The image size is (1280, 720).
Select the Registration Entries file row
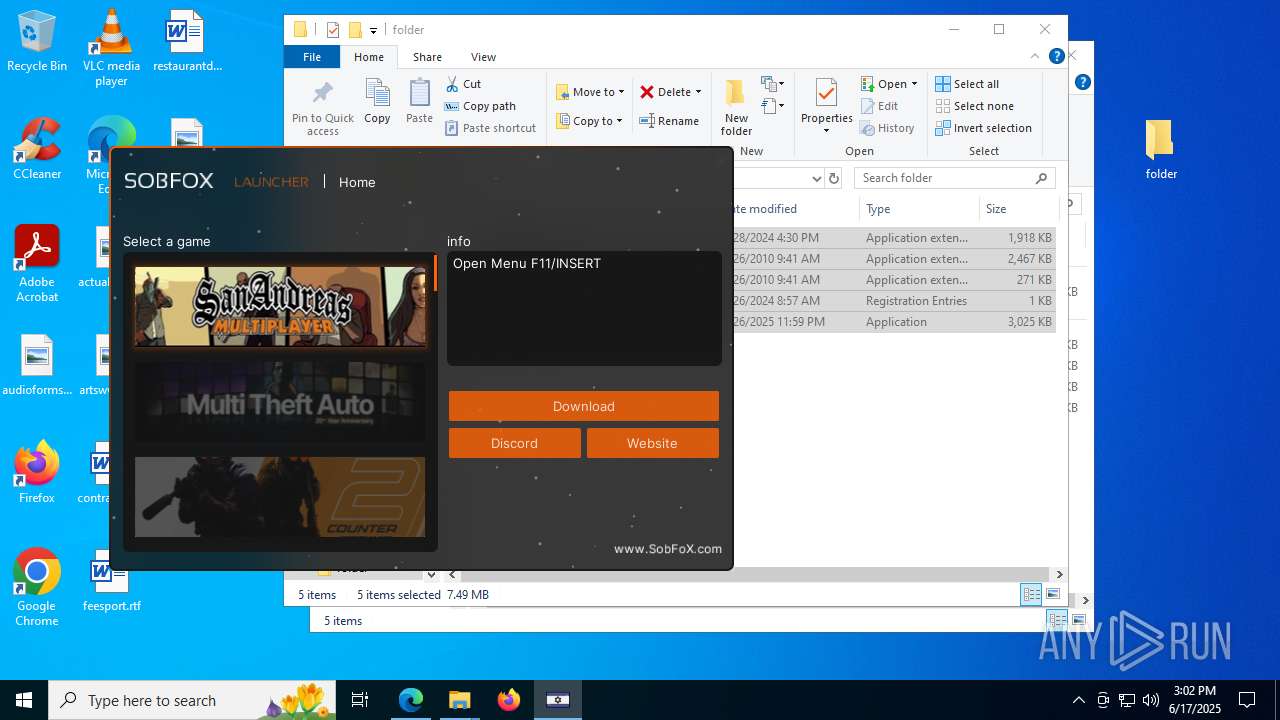[893, 301]
